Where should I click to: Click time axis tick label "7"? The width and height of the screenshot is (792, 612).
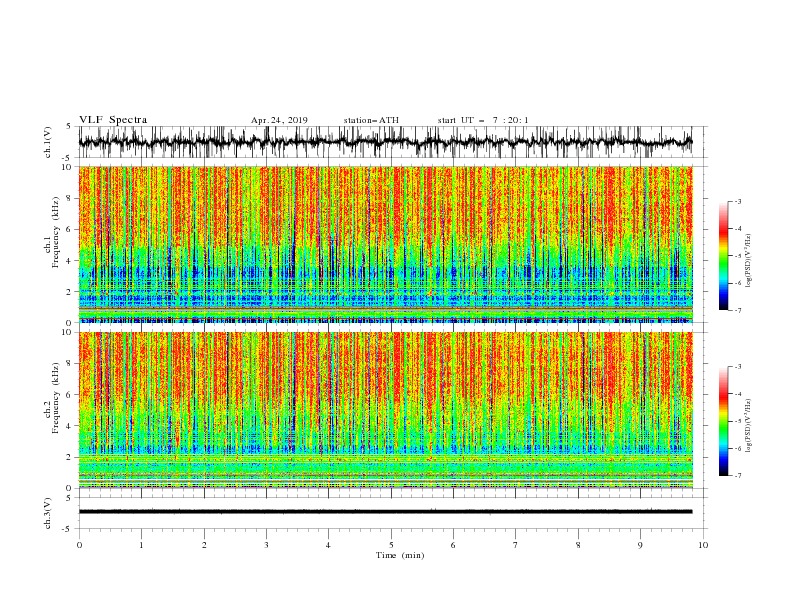point(516,545)
